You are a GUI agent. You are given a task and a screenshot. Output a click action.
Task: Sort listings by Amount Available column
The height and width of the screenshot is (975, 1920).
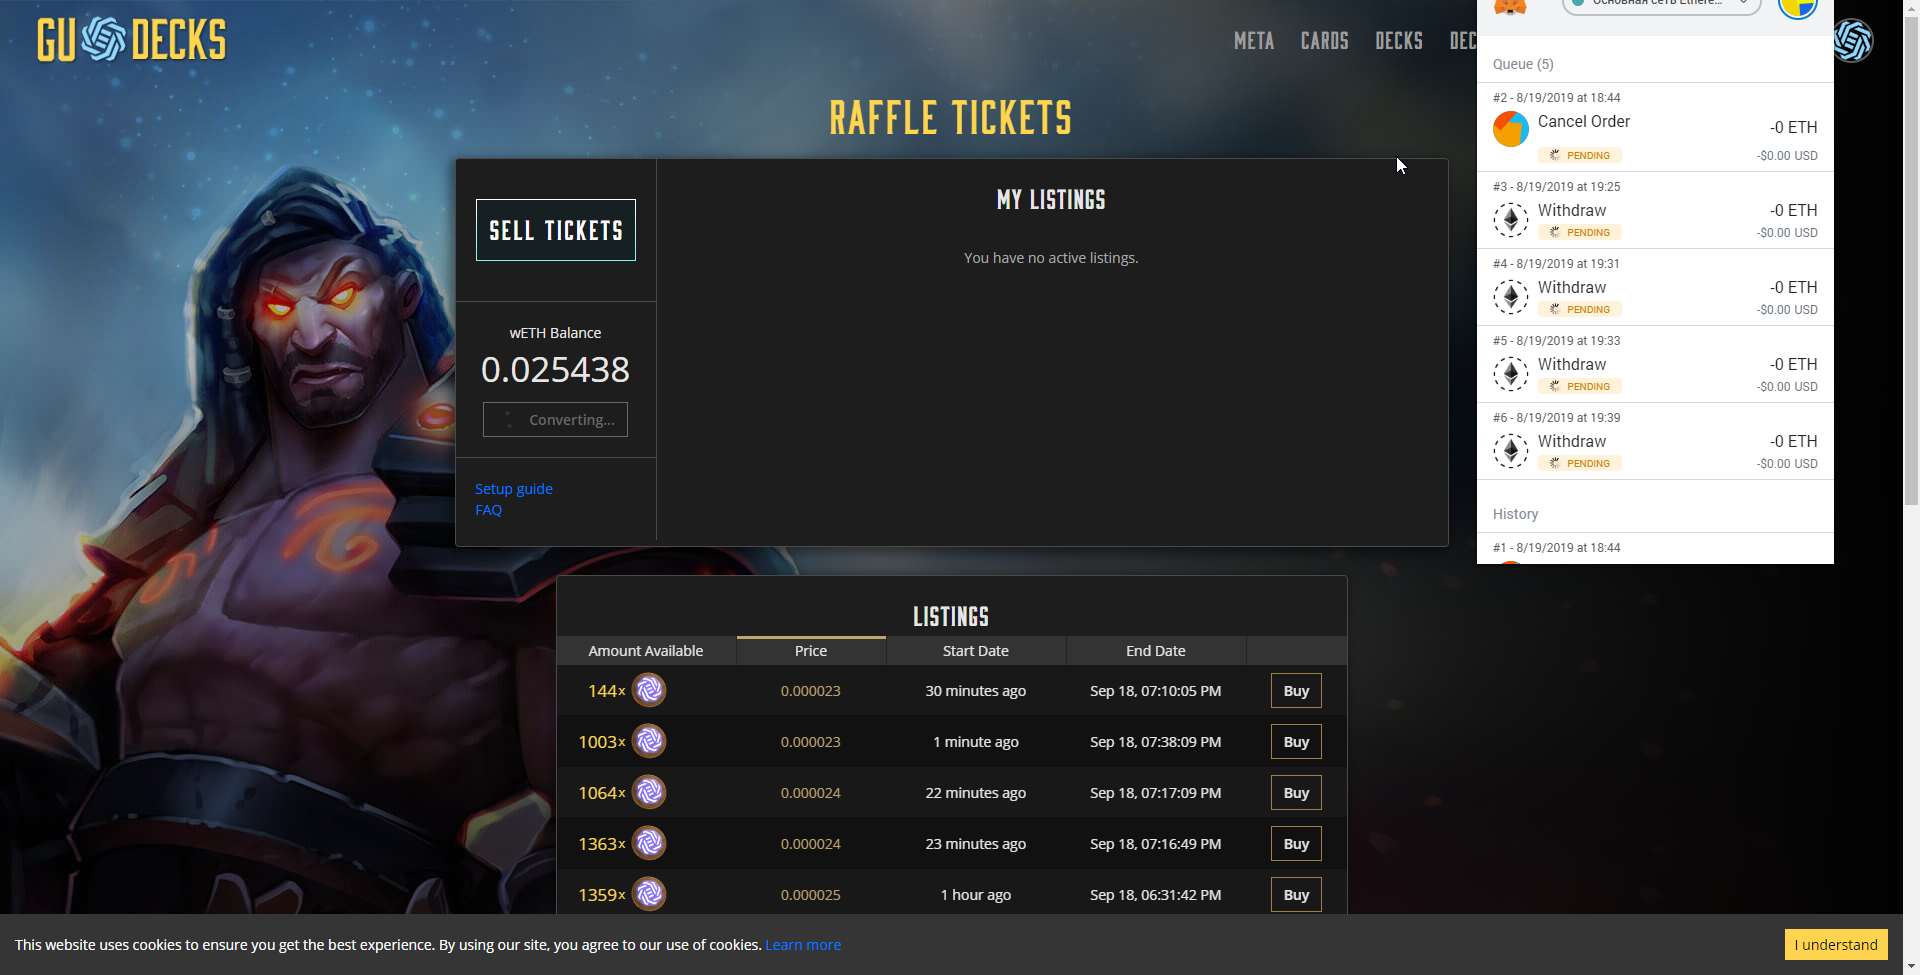[x=646, y=651]
